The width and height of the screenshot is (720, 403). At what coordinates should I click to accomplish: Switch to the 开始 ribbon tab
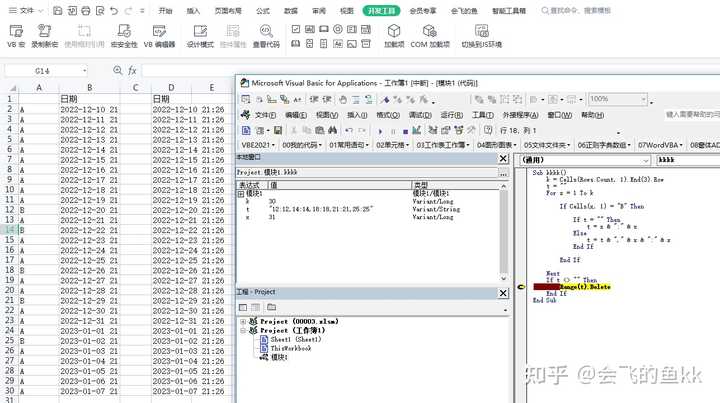coord(165,11)
